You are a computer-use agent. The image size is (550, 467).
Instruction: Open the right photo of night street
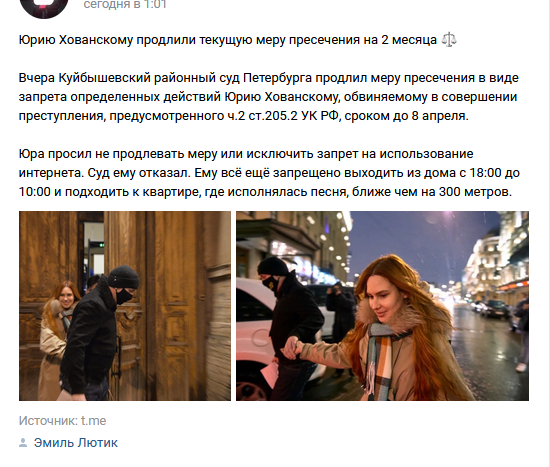click(x=382, y=306)
